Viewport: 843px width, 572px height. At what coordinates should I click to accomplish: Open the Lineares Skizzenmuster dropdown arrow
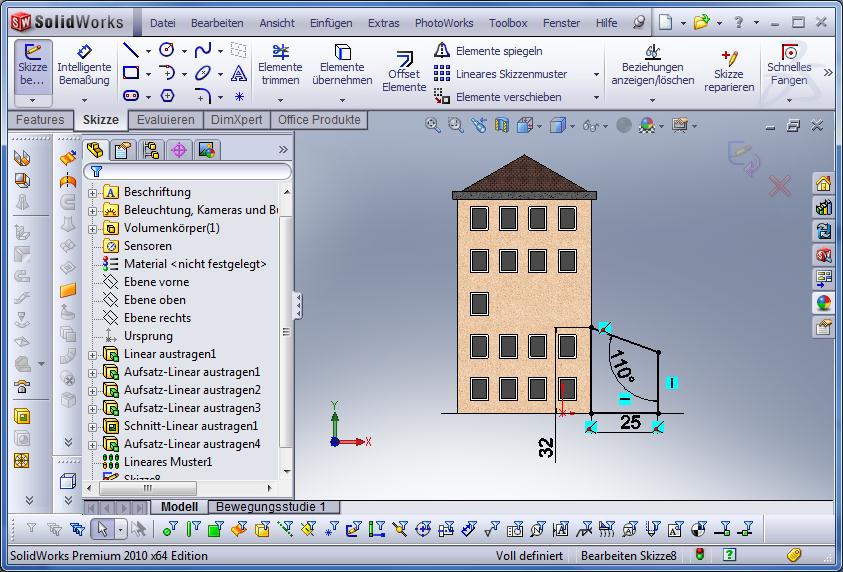[x=596, y=74]
